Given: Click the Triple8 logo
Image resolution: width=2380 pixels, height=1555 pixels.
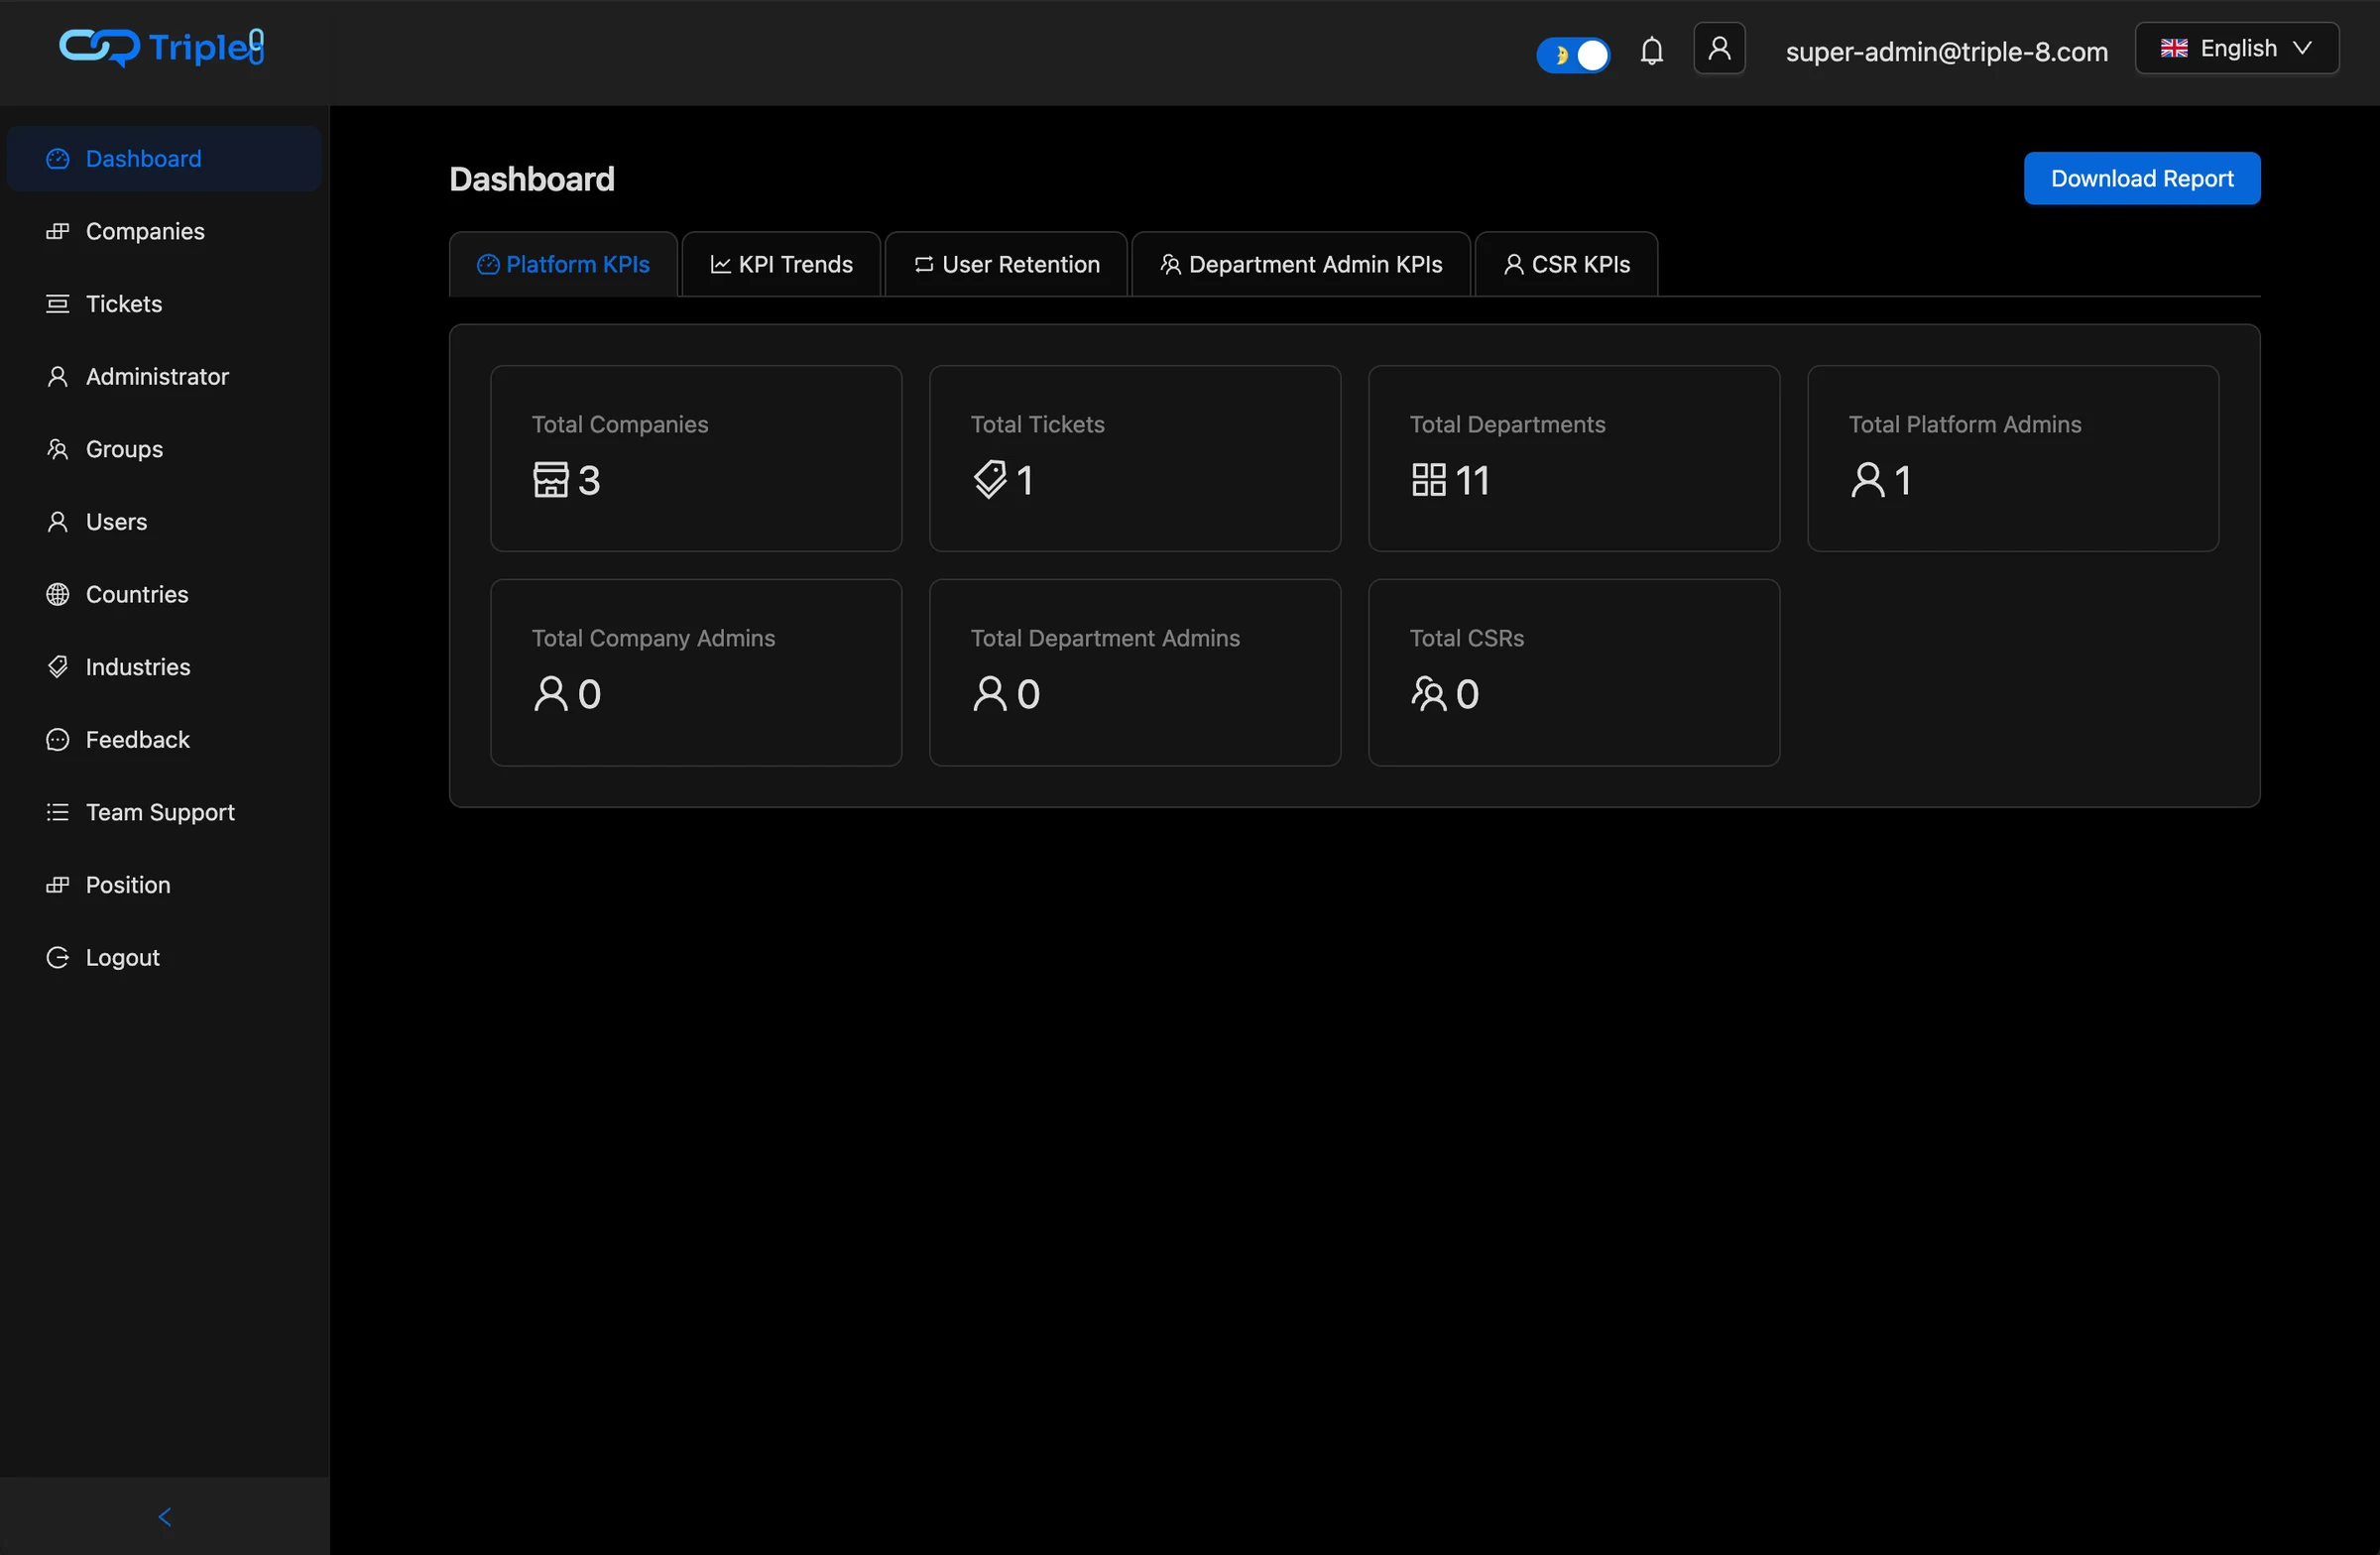Looking at the screenshot, I should click(162, 47).
